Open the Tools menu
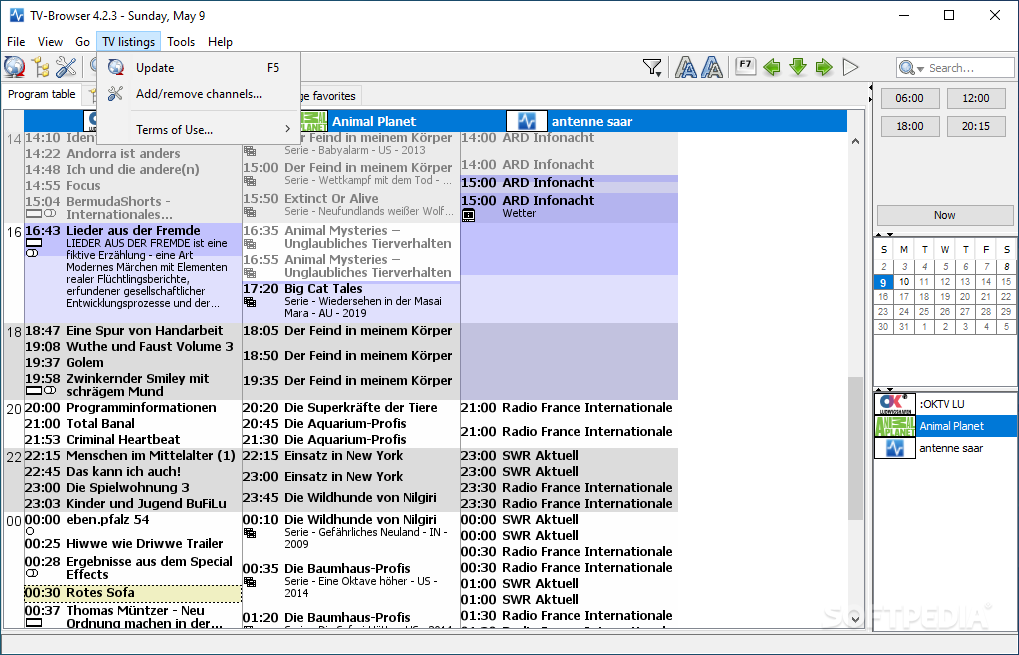The width and height of the screenshot is (1019, 655). click(181, 42)
